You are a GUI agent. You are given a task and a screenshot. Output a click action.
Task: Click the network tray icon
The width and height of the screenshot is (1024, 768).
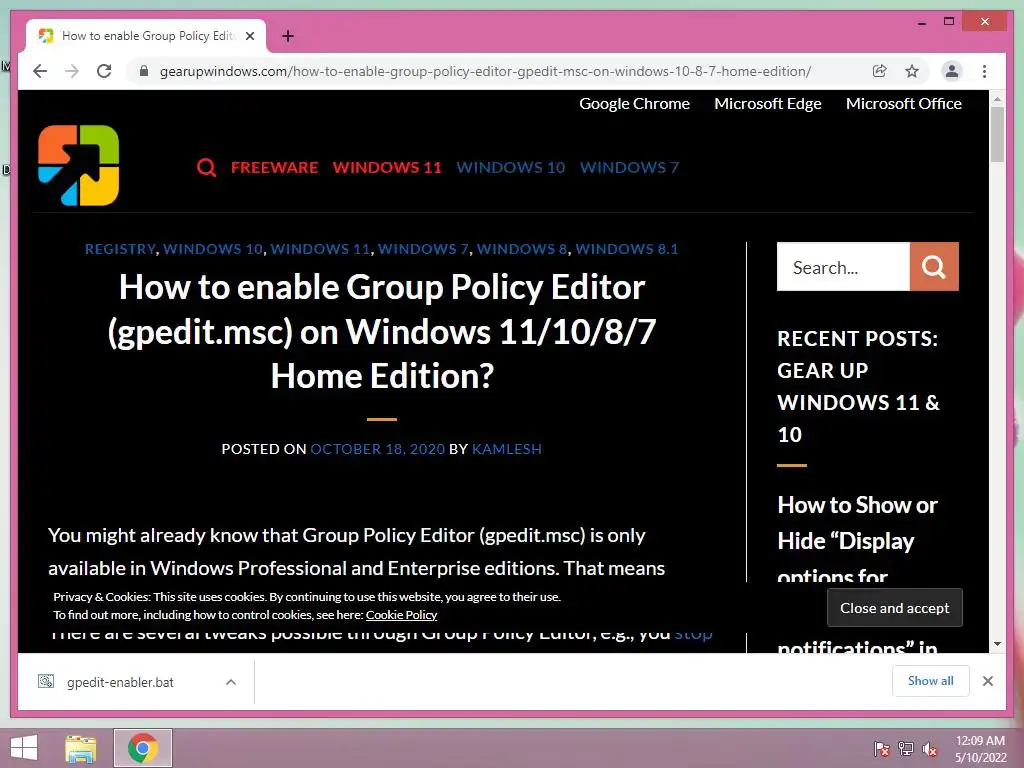[906, 749]
